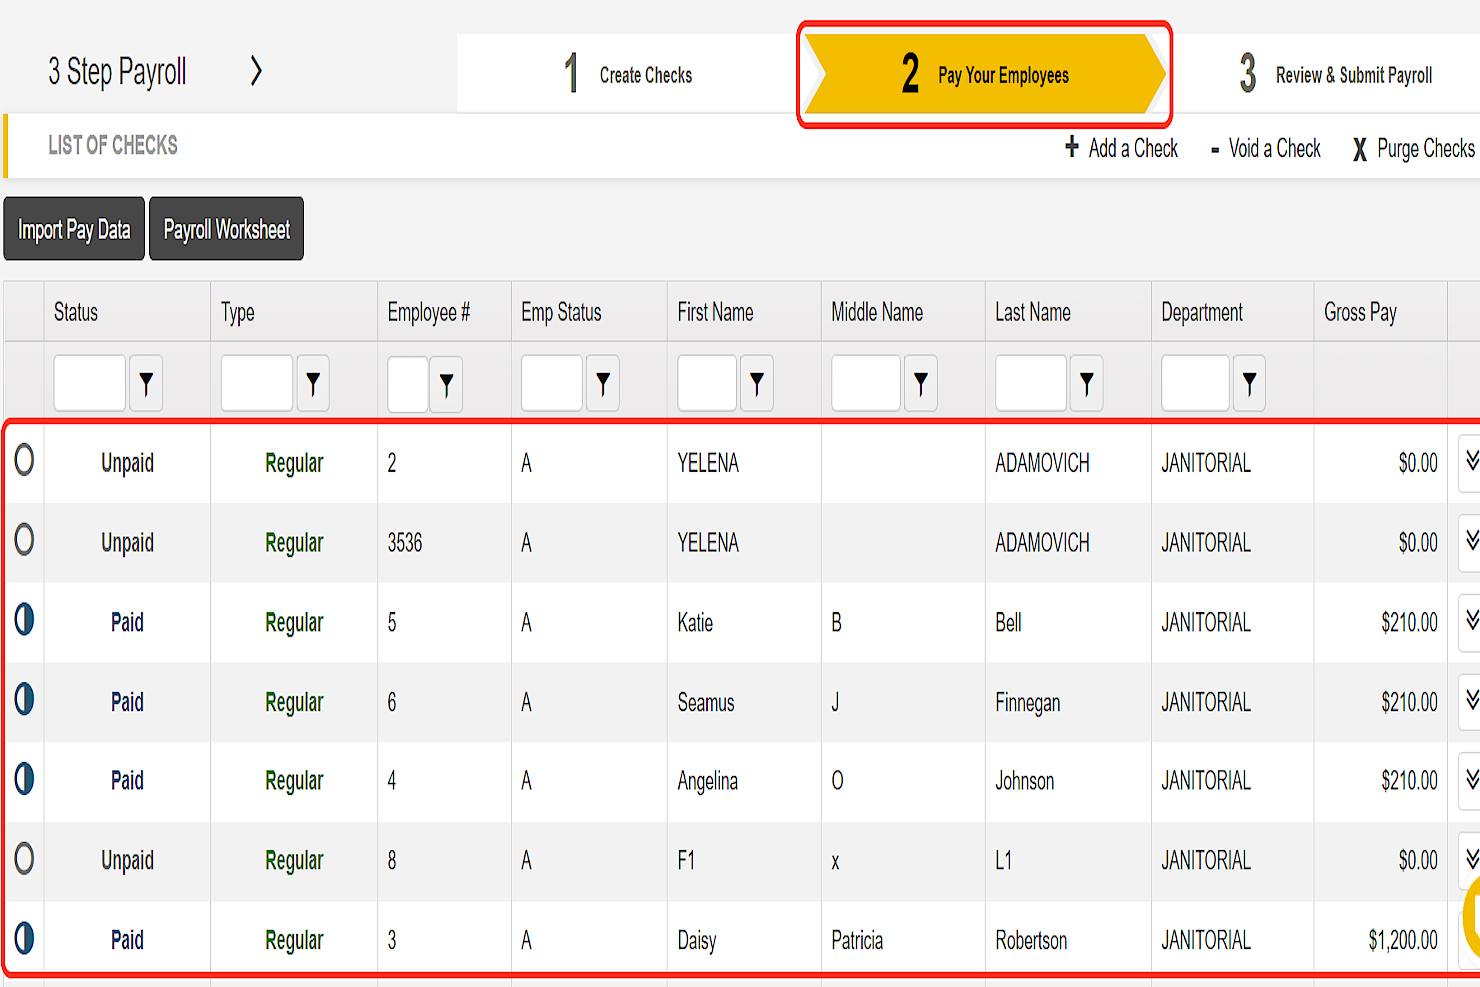Open the filter options for First Name column
Screen dimensions: 1480x987
[756, 383]
